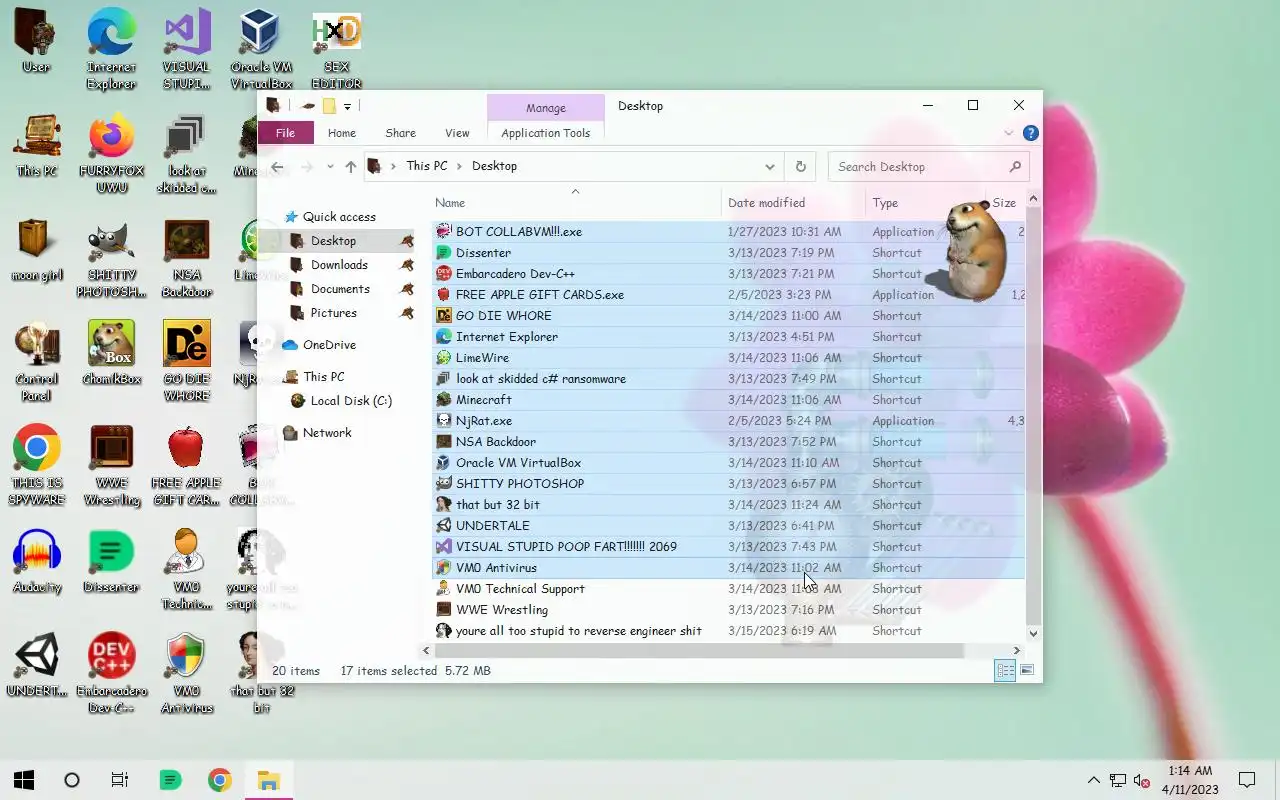Viewport: 1280px width, 800px height.
Task: Switch to the Home ribbon tab
Action: tap(342, 133)
